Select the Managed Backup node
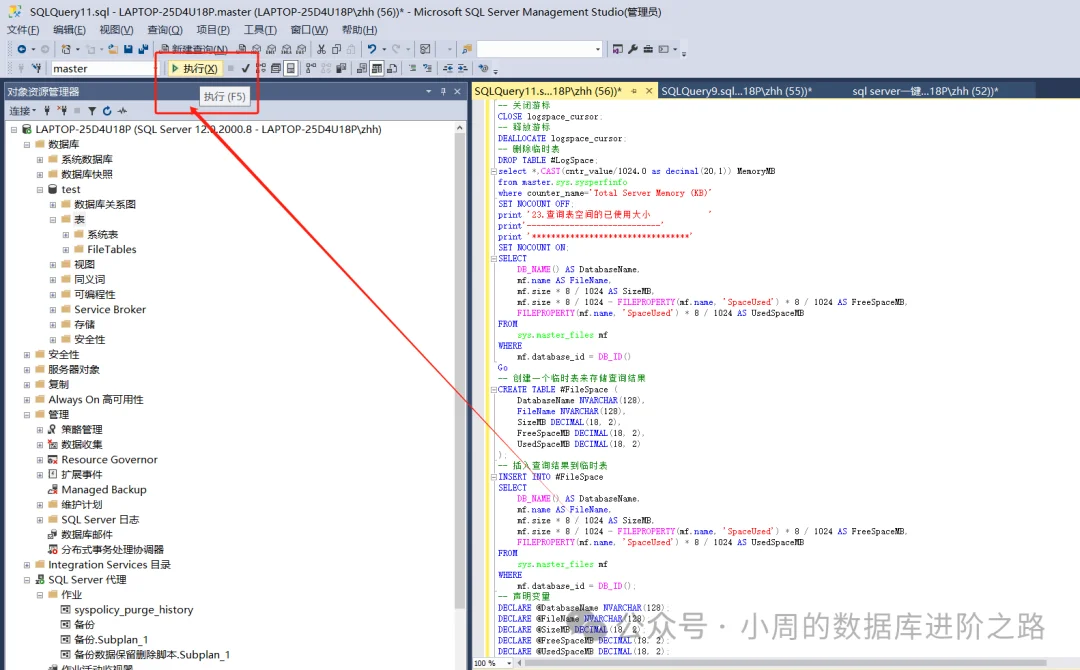 [103, 490]
